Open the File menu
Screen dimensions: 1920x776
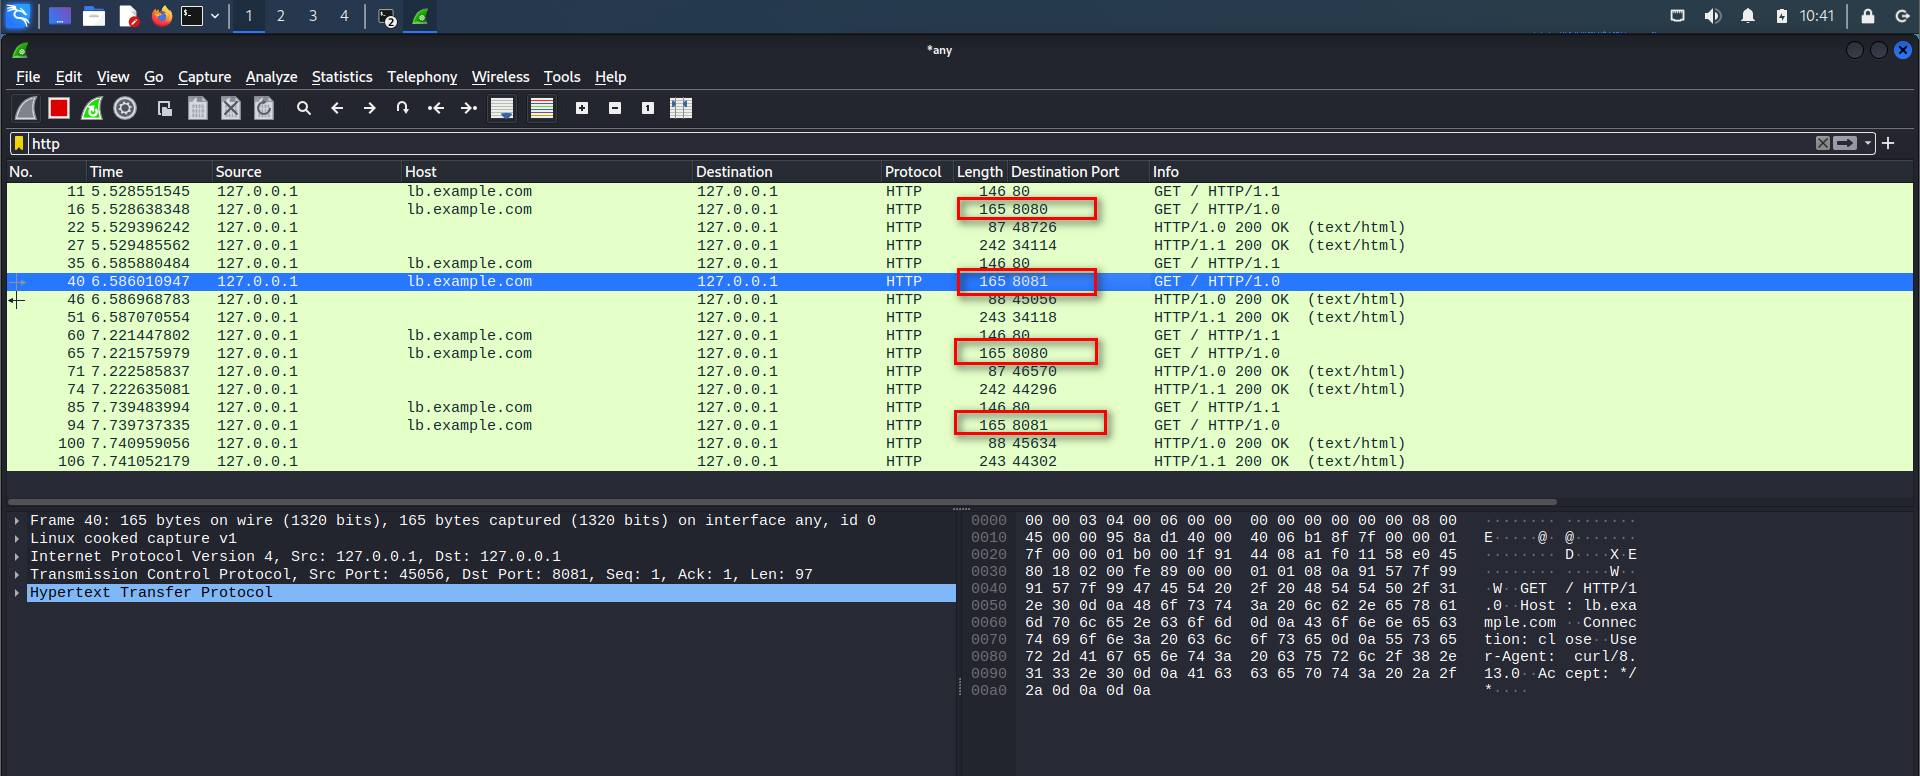[x=28, y=77]
